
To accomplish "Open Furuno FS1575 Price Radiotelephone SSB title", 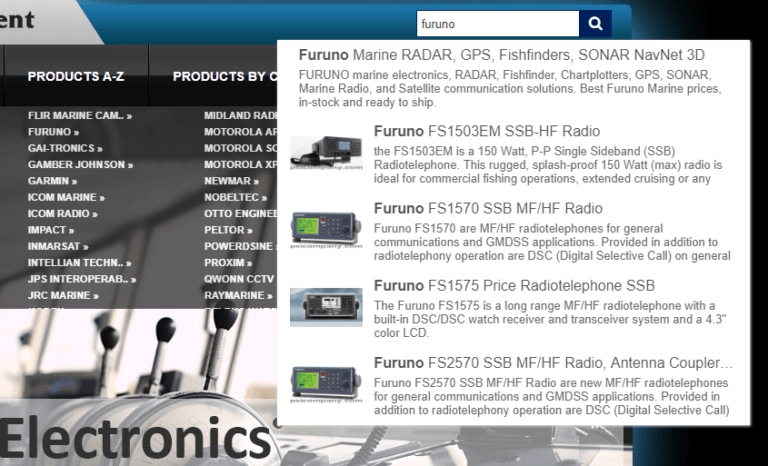I will (513, 285).
